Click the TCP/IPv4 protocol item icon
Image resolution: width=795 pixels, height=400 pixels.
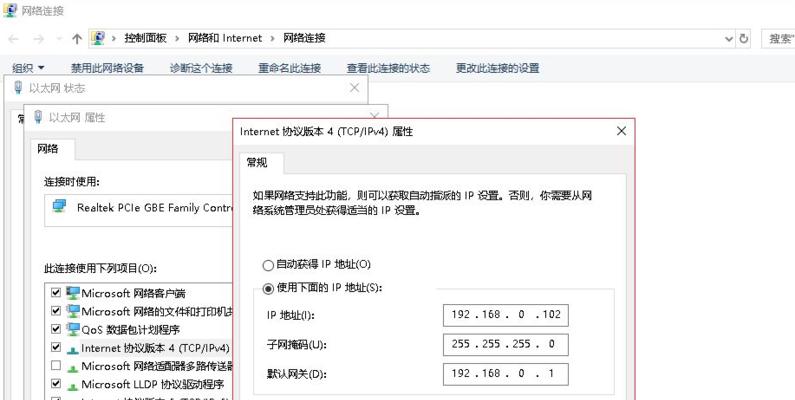tap(73, 349)
